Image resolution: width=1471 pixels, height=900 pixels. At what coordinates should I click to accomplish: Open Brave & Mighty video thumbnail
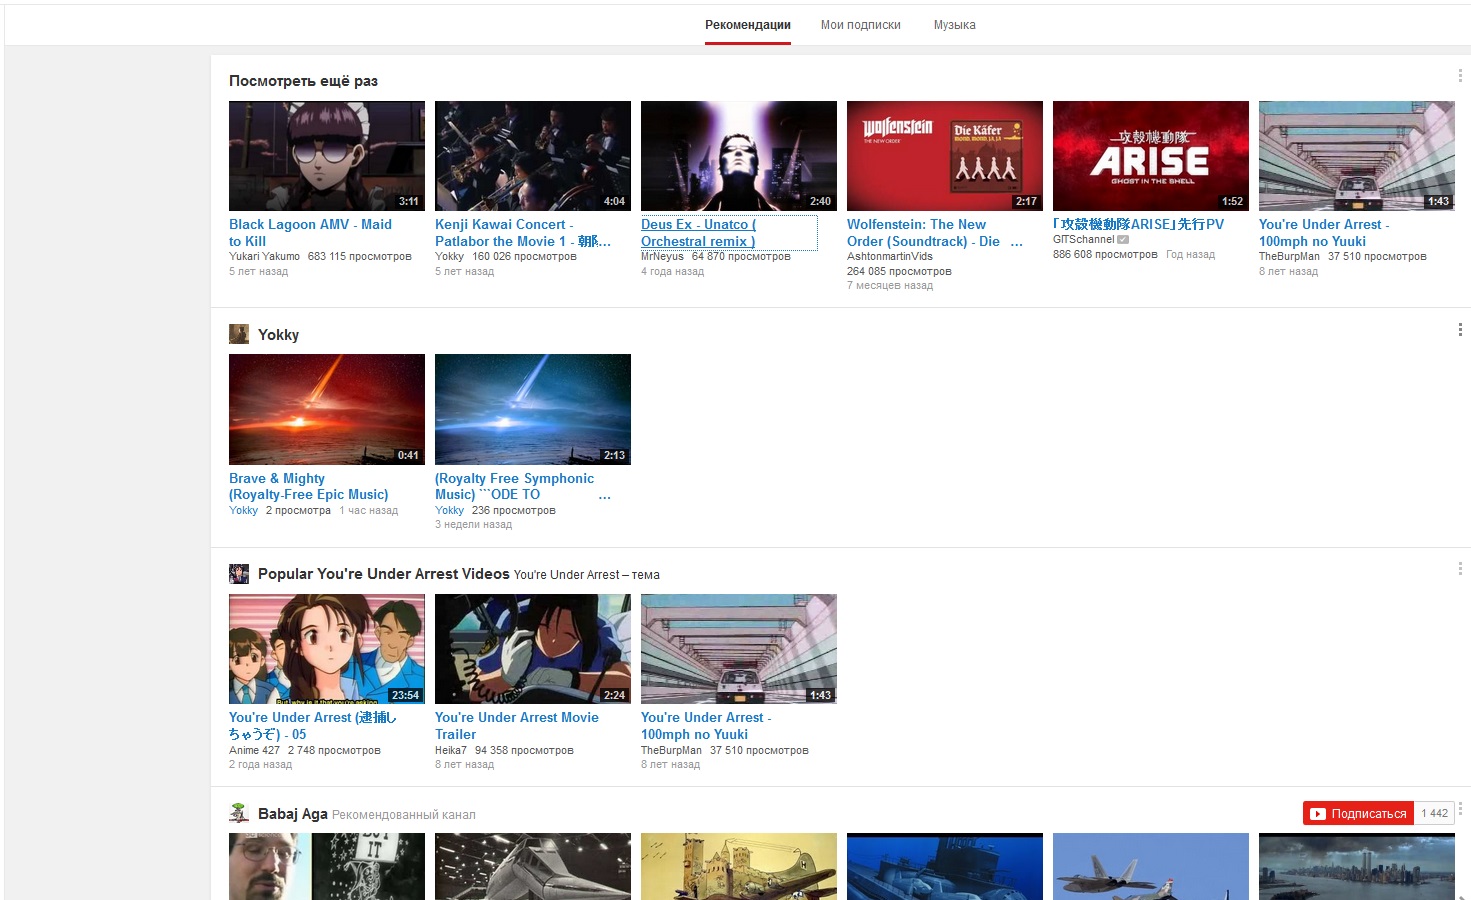(x=327, y=409)
